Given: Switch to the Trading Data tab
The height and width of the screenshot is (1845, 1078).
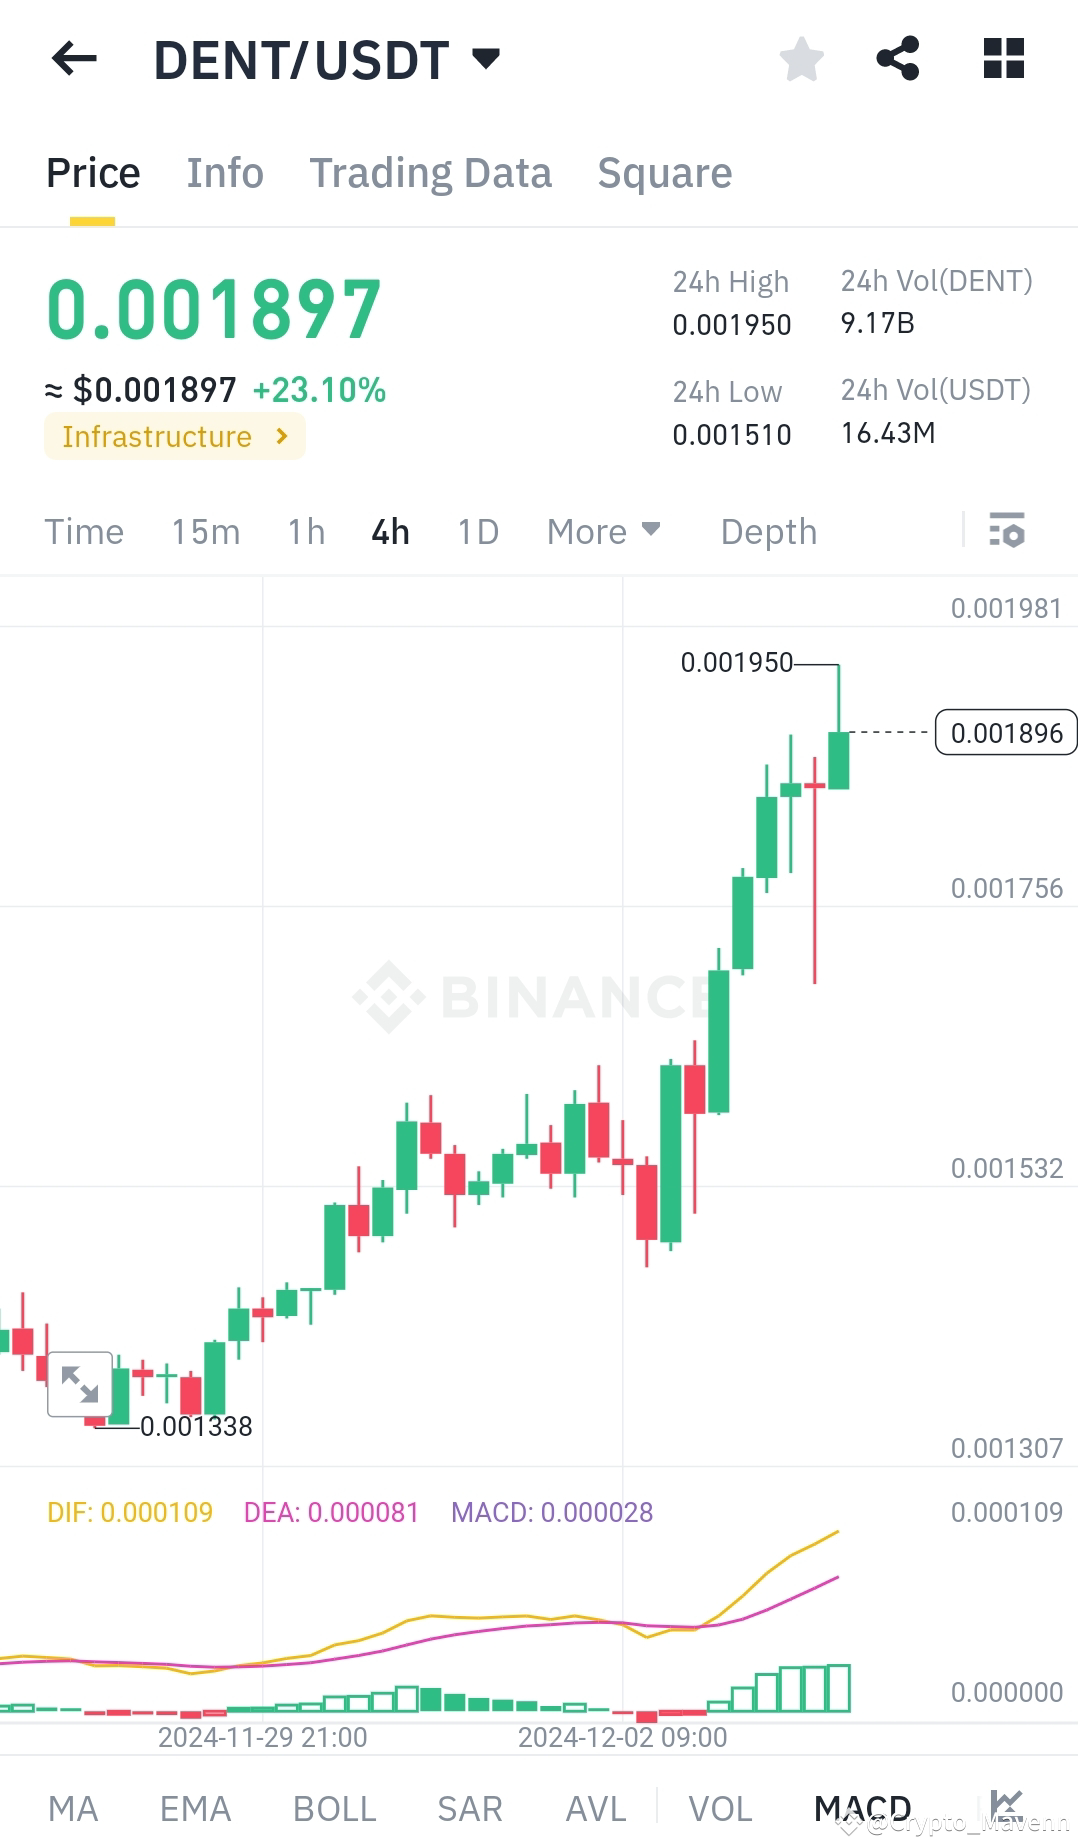Looking at the screenshot, I should pyautogui.click(x=431, y=172).
